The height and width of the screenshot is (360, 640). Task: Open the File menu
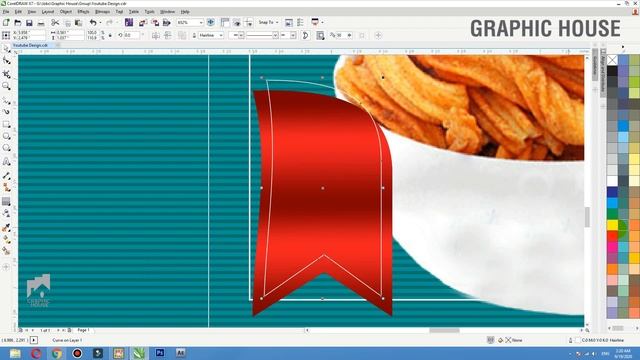(x=6, y=12)
